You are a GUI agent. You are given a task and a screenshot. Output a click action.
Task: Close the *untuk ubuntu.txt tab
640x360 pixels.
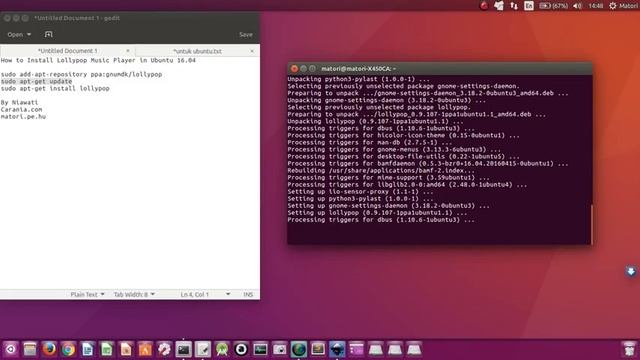pyautogui.click(x=252, y=51)
